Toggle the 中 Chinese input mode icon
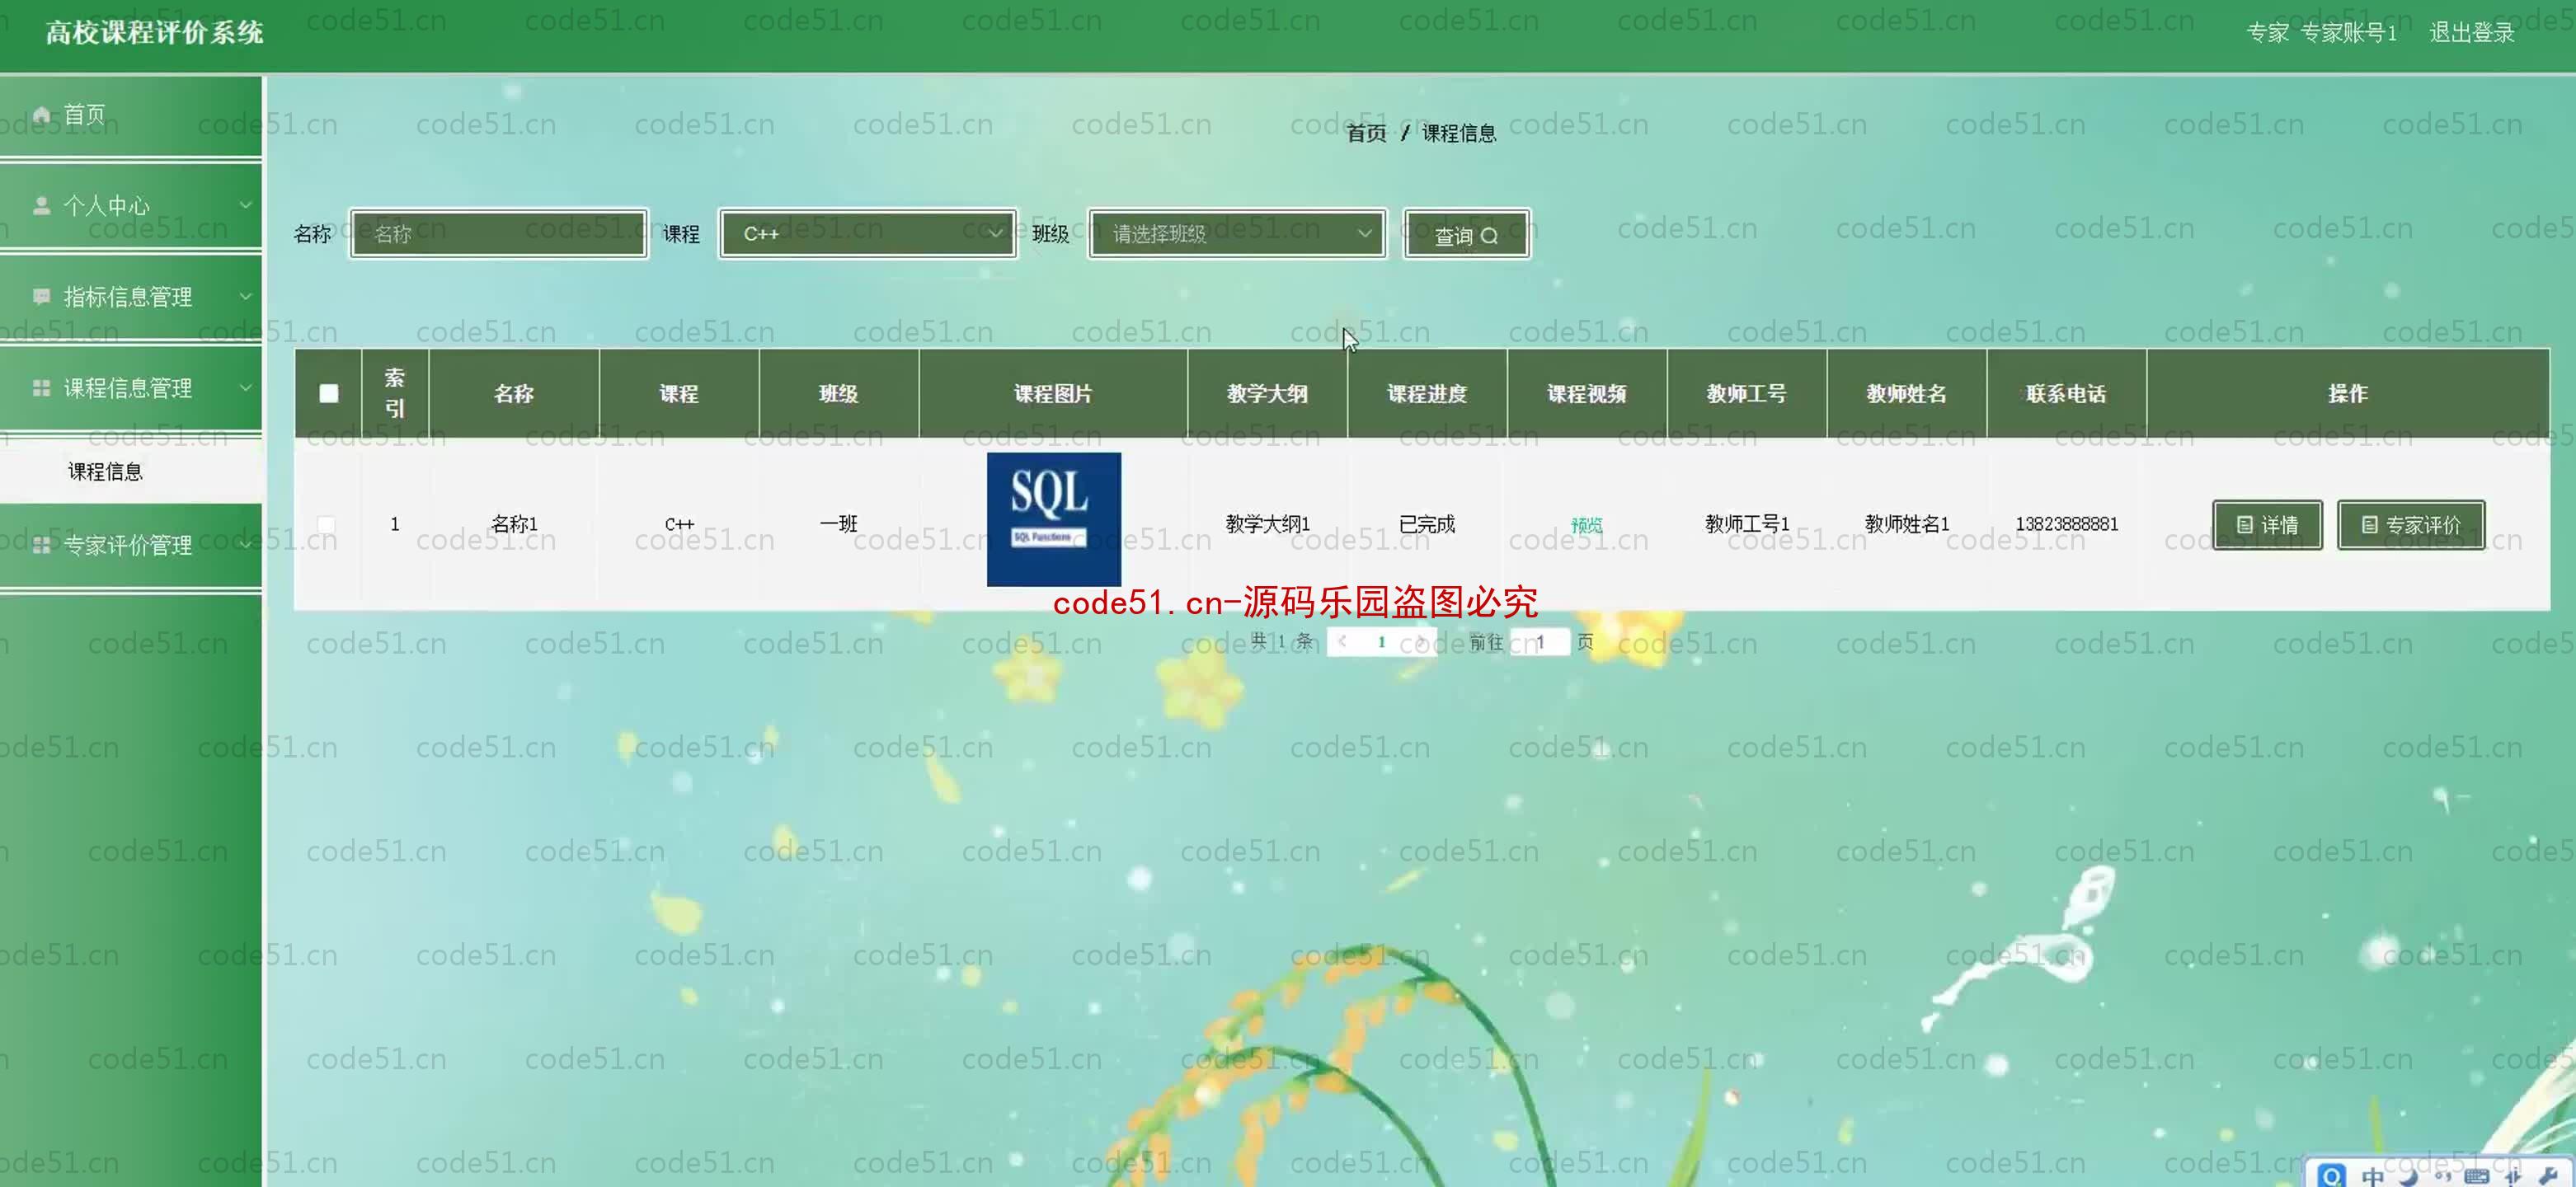 click(x=2372, y=1177)
